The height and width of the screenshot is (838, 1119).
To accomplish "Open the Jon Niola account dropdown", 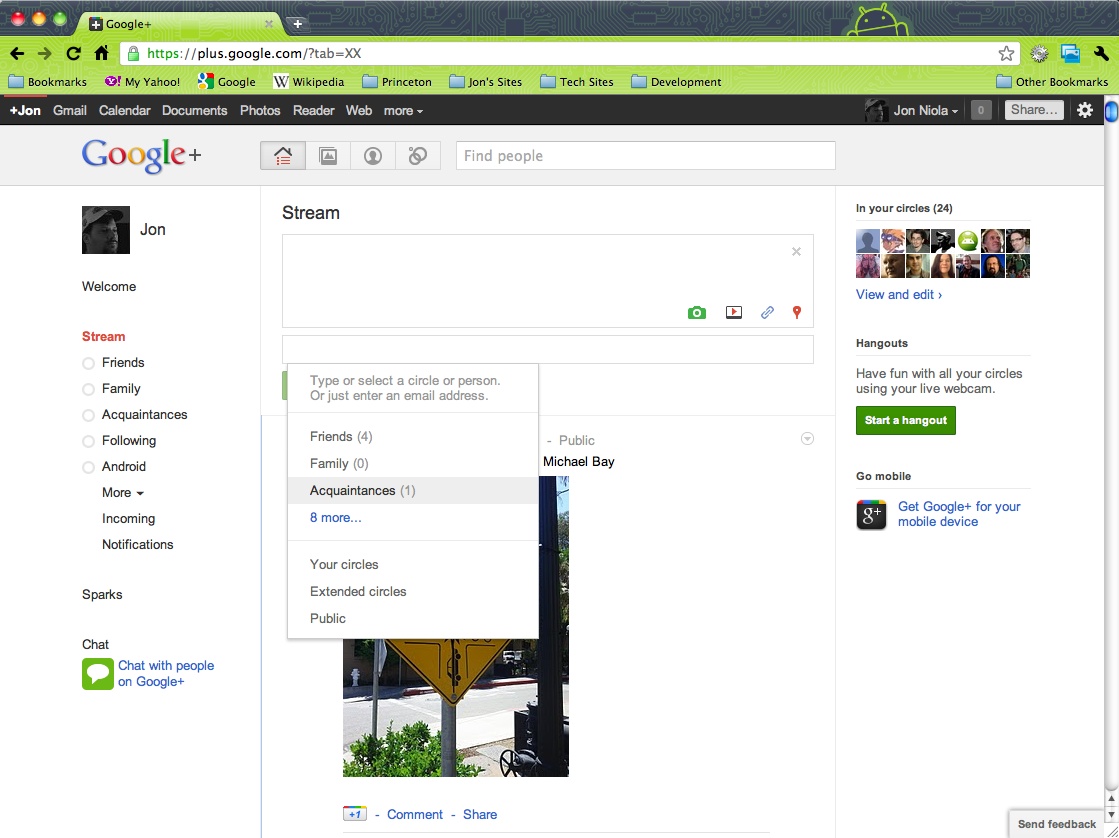I will (926, 111).
